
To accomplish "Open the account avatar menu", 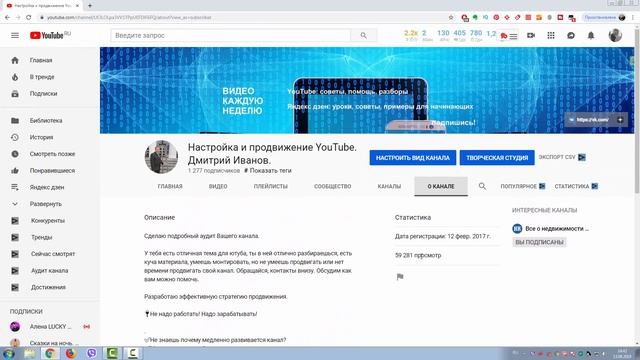I will point(615,36).
